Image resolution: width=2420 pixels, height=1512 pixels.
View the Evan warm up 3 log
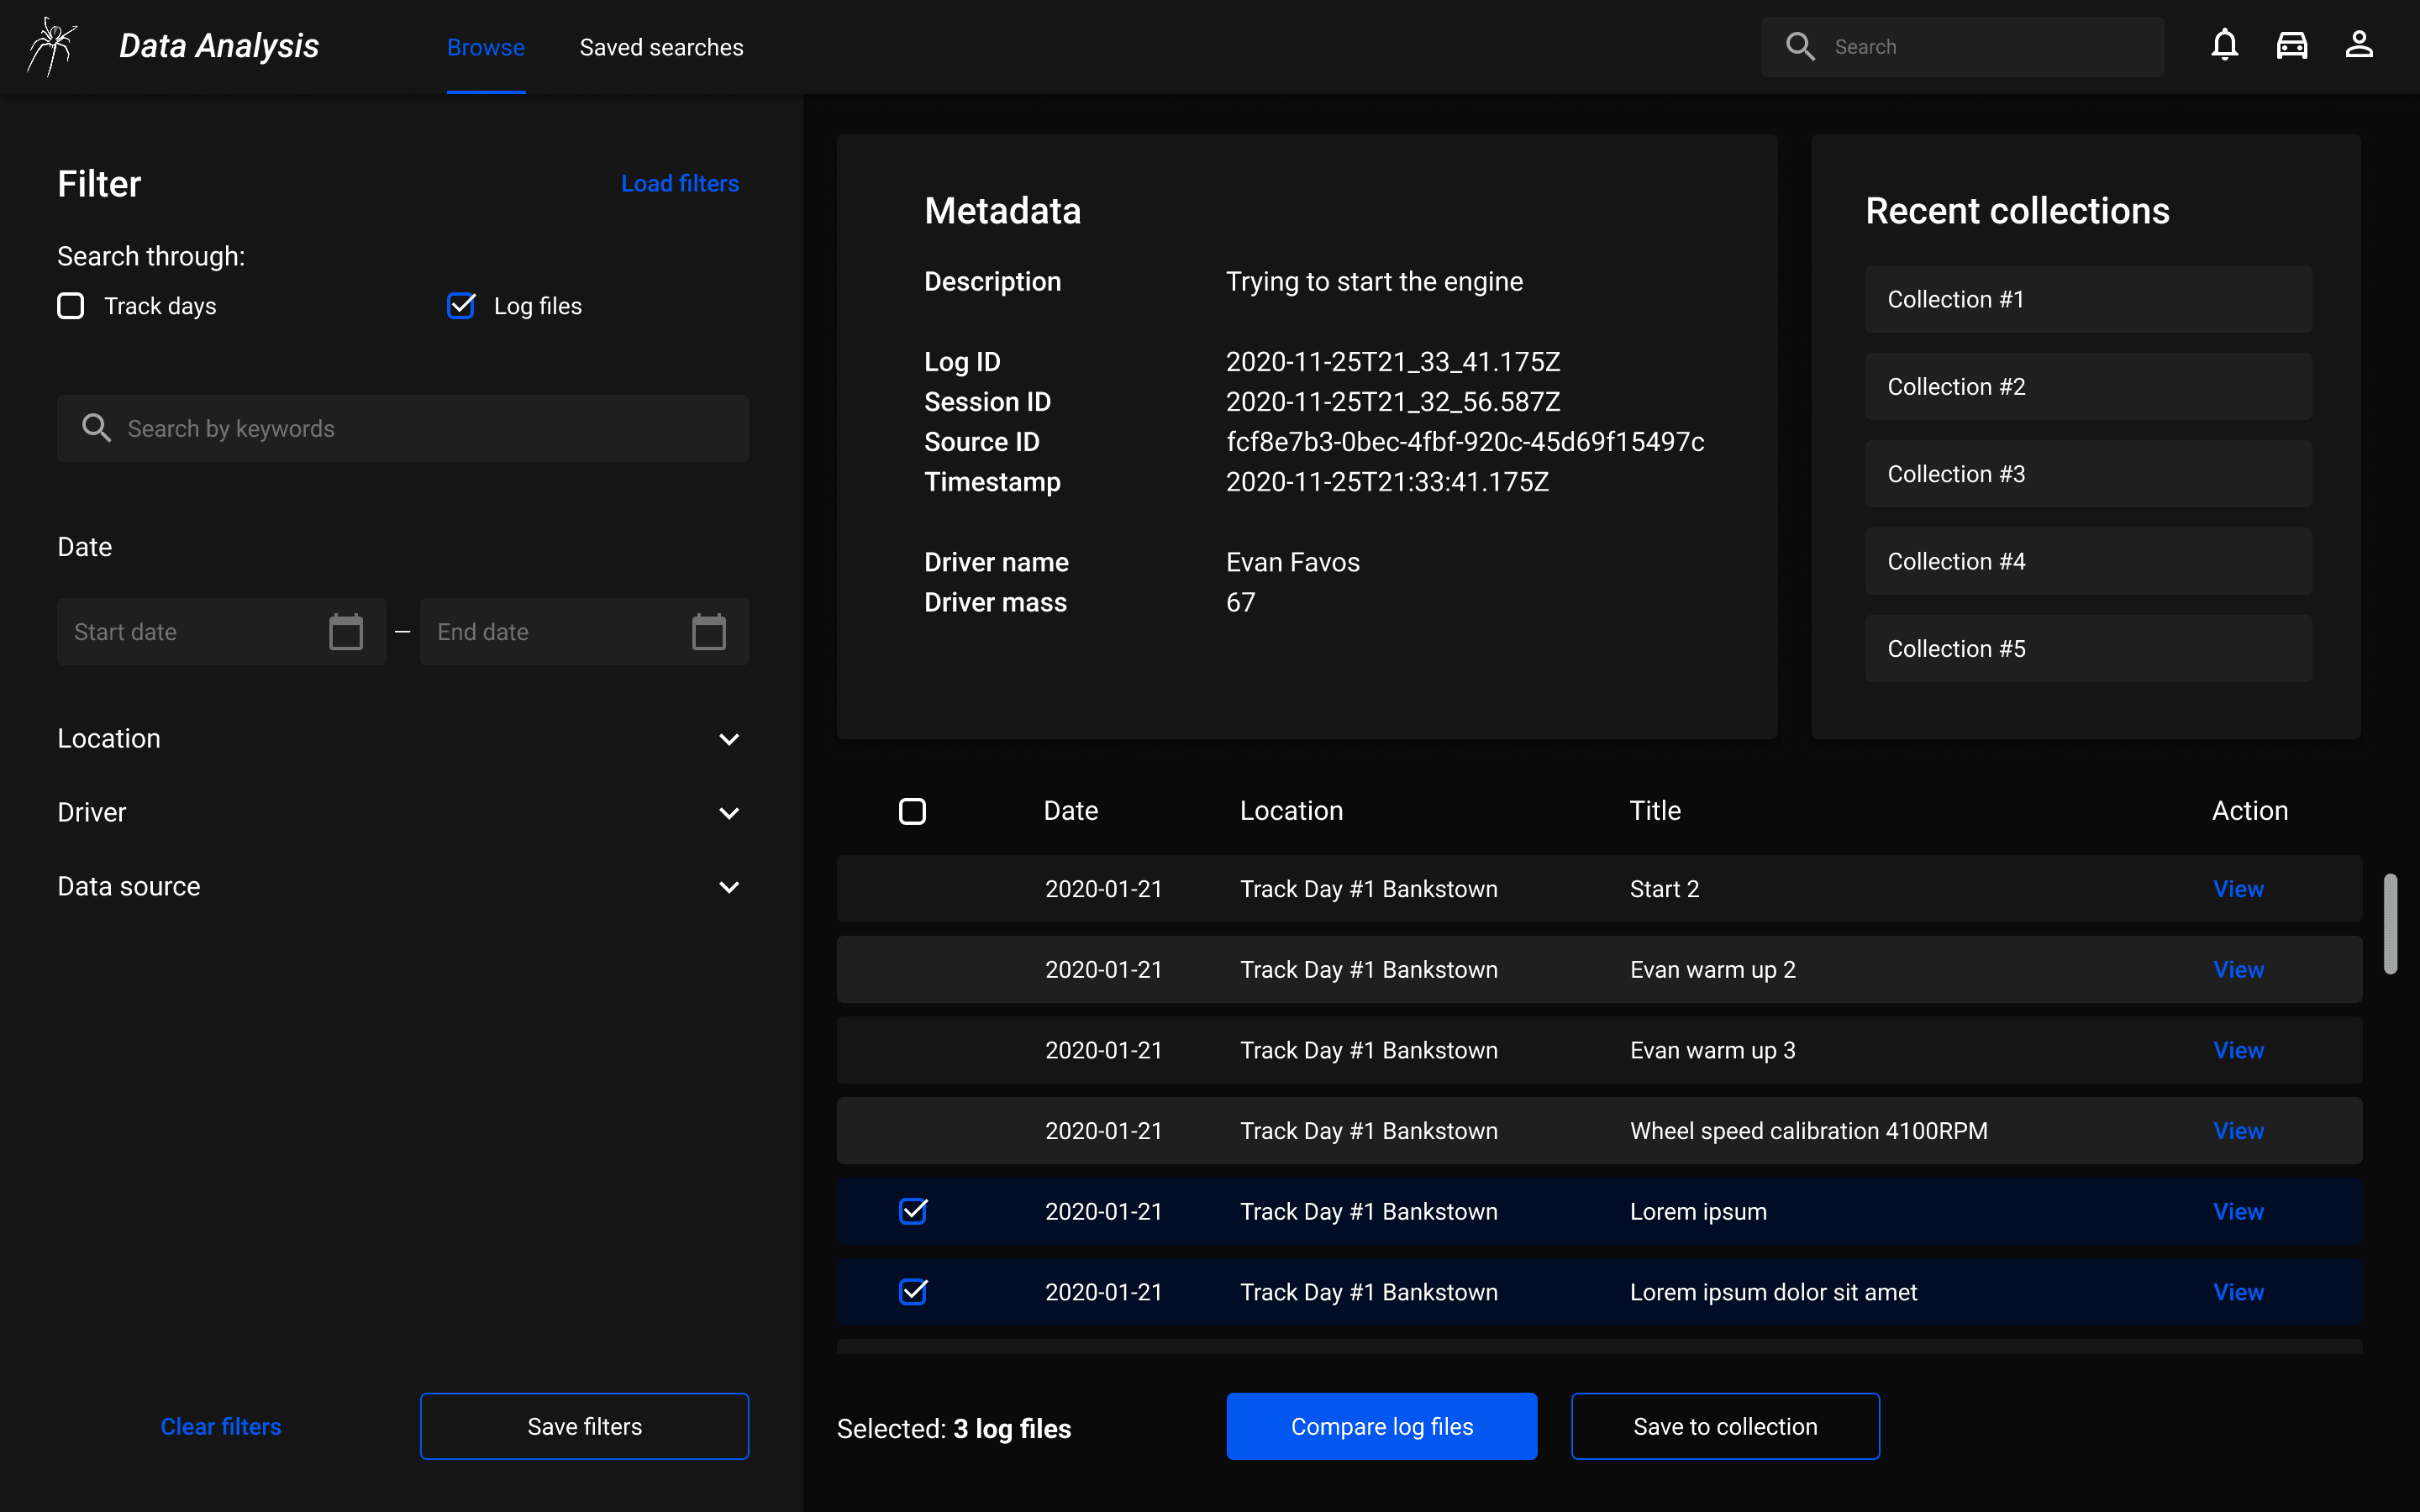[2238, 1050]
